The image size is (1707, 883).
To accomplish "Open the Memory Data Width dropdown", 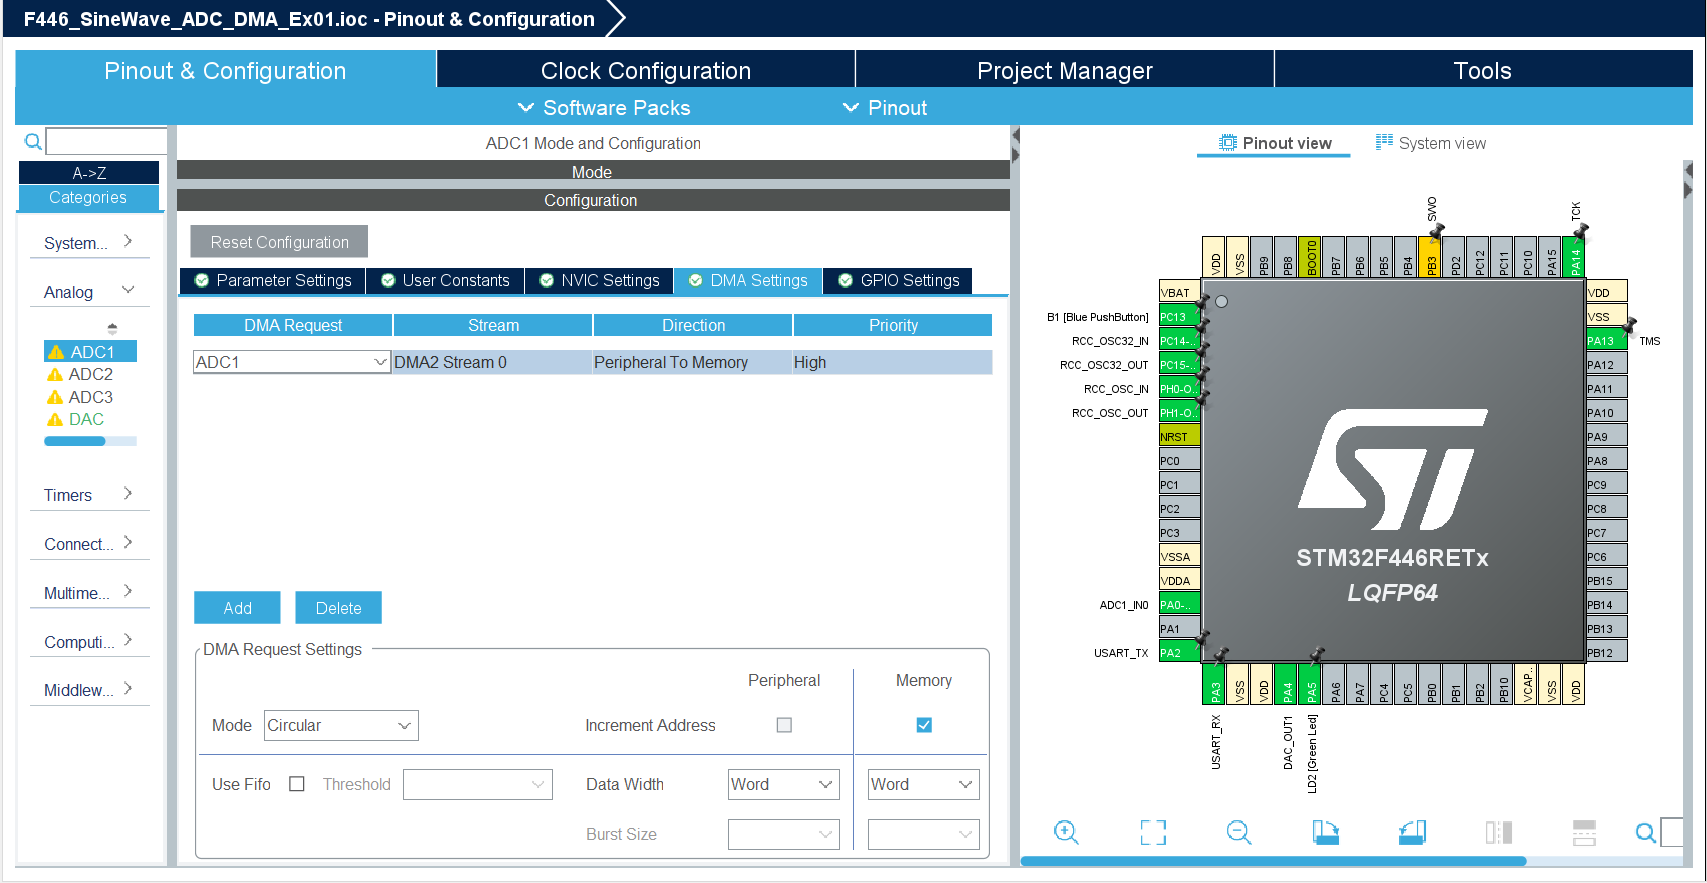I will [x=924, y=784].
